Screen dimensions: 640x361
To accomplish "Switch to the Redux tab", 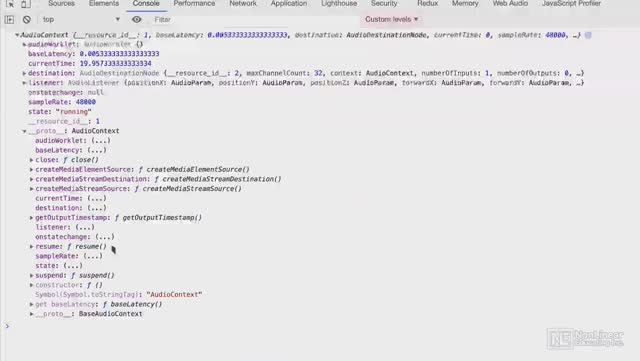I will pyautogui.click(x=427, y=4).
